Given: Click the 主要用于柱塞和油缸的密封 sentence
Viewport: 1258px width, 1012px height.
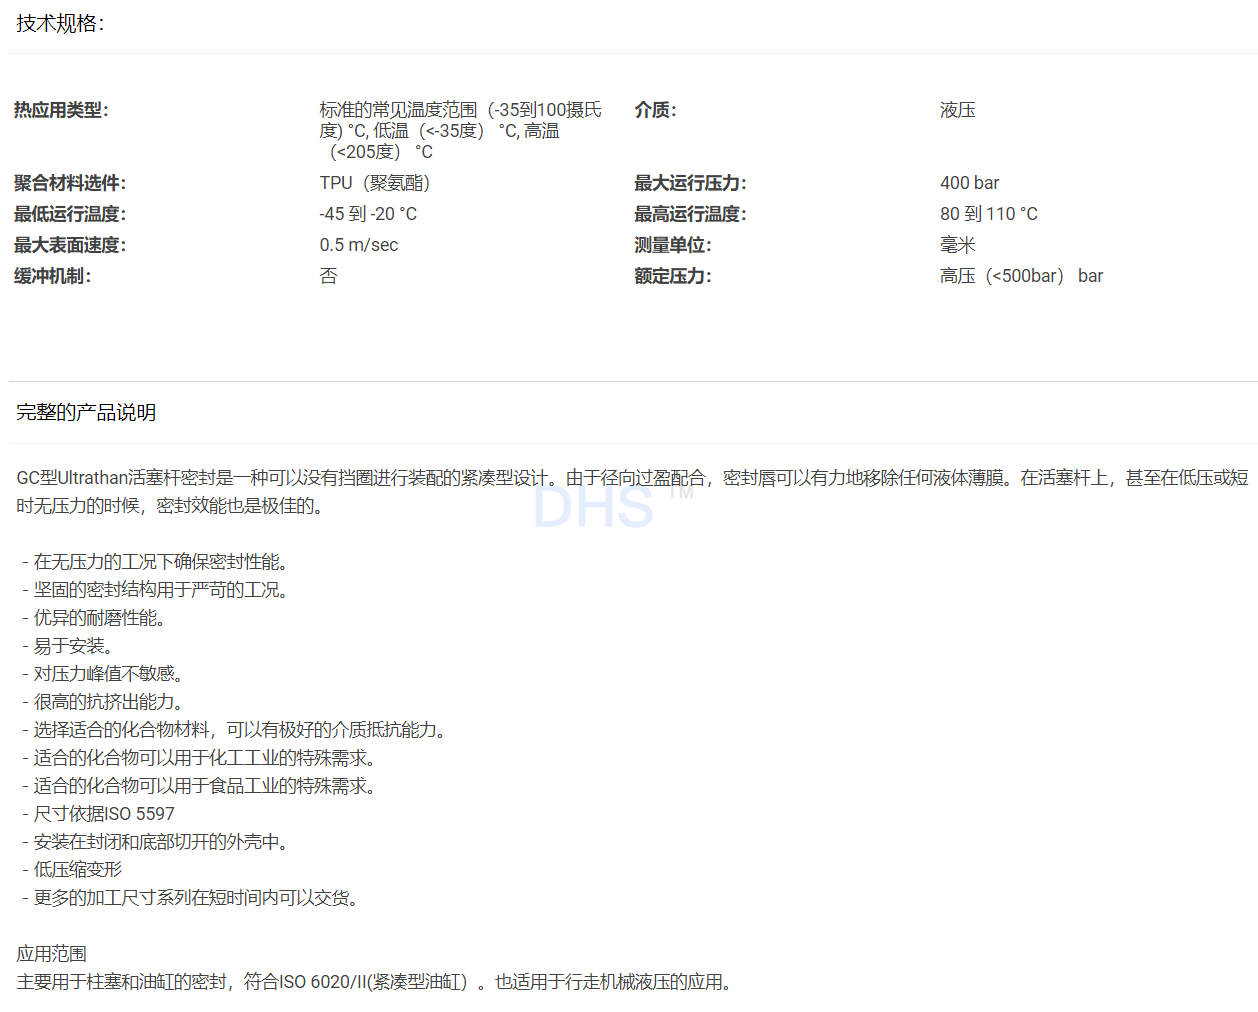Looking at the screenshot, I should [375, 982].
